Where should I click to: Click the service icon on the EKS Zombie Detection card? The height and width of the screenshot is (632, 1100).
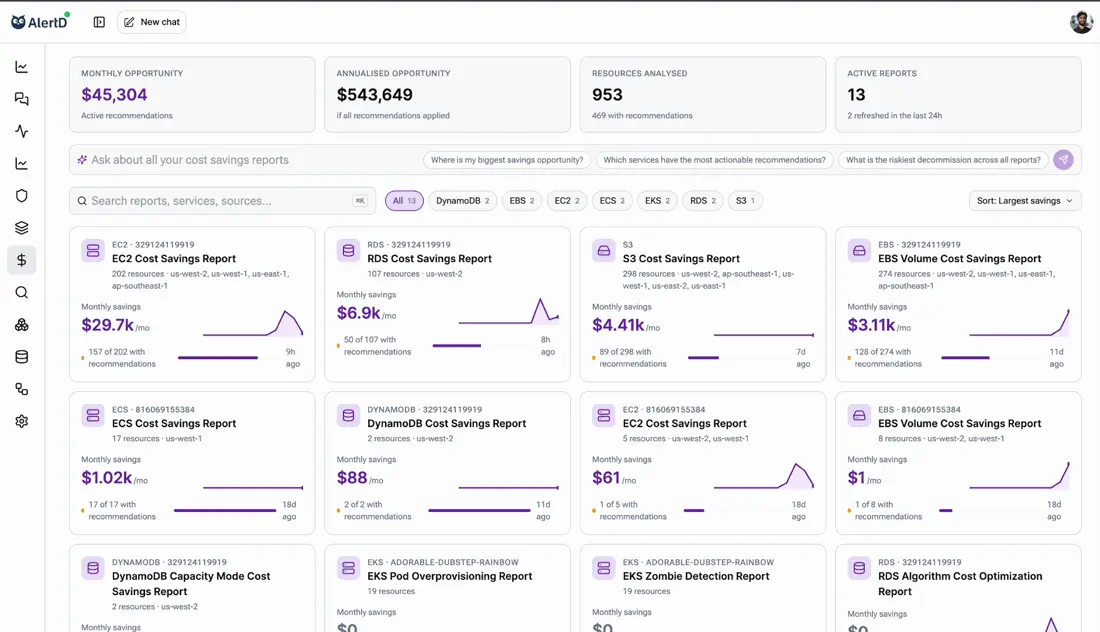[603, 568]
